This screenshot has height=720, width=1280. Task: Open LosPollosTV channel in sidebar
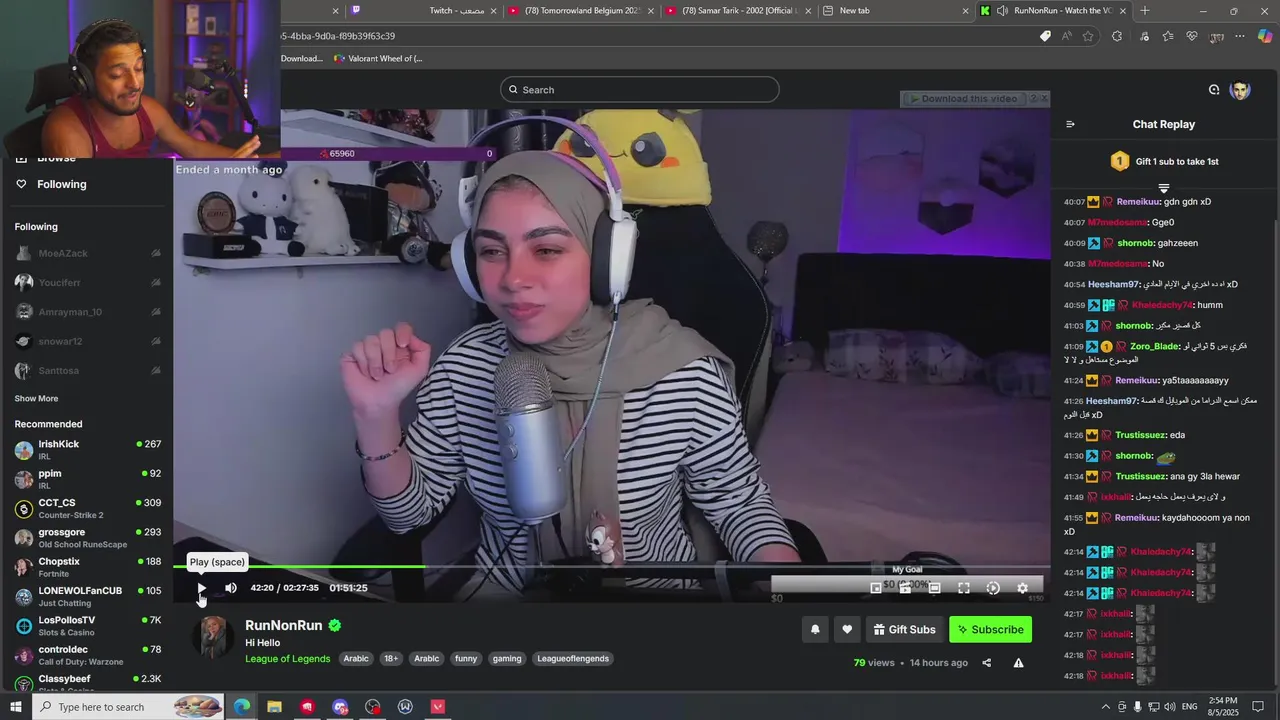87,625
